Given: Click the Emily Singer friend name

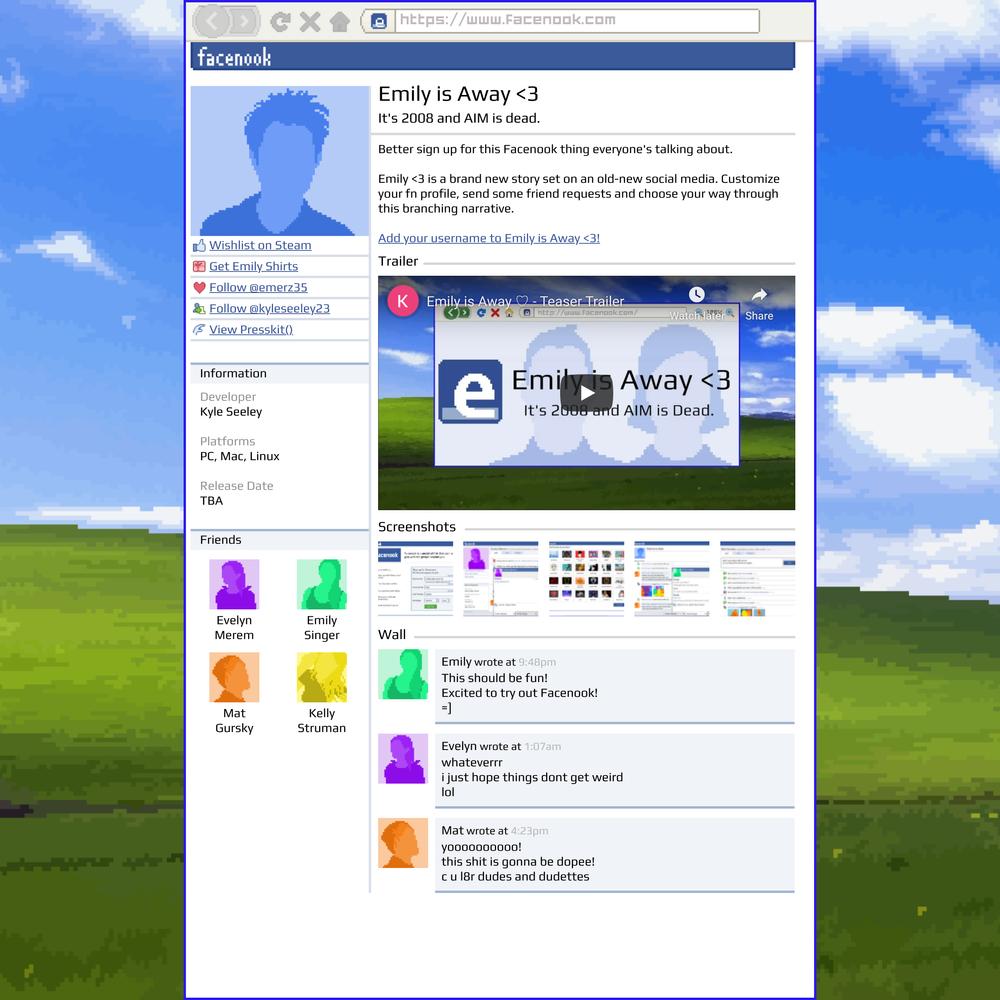Looking at the screenshot, I should (321, 628).
